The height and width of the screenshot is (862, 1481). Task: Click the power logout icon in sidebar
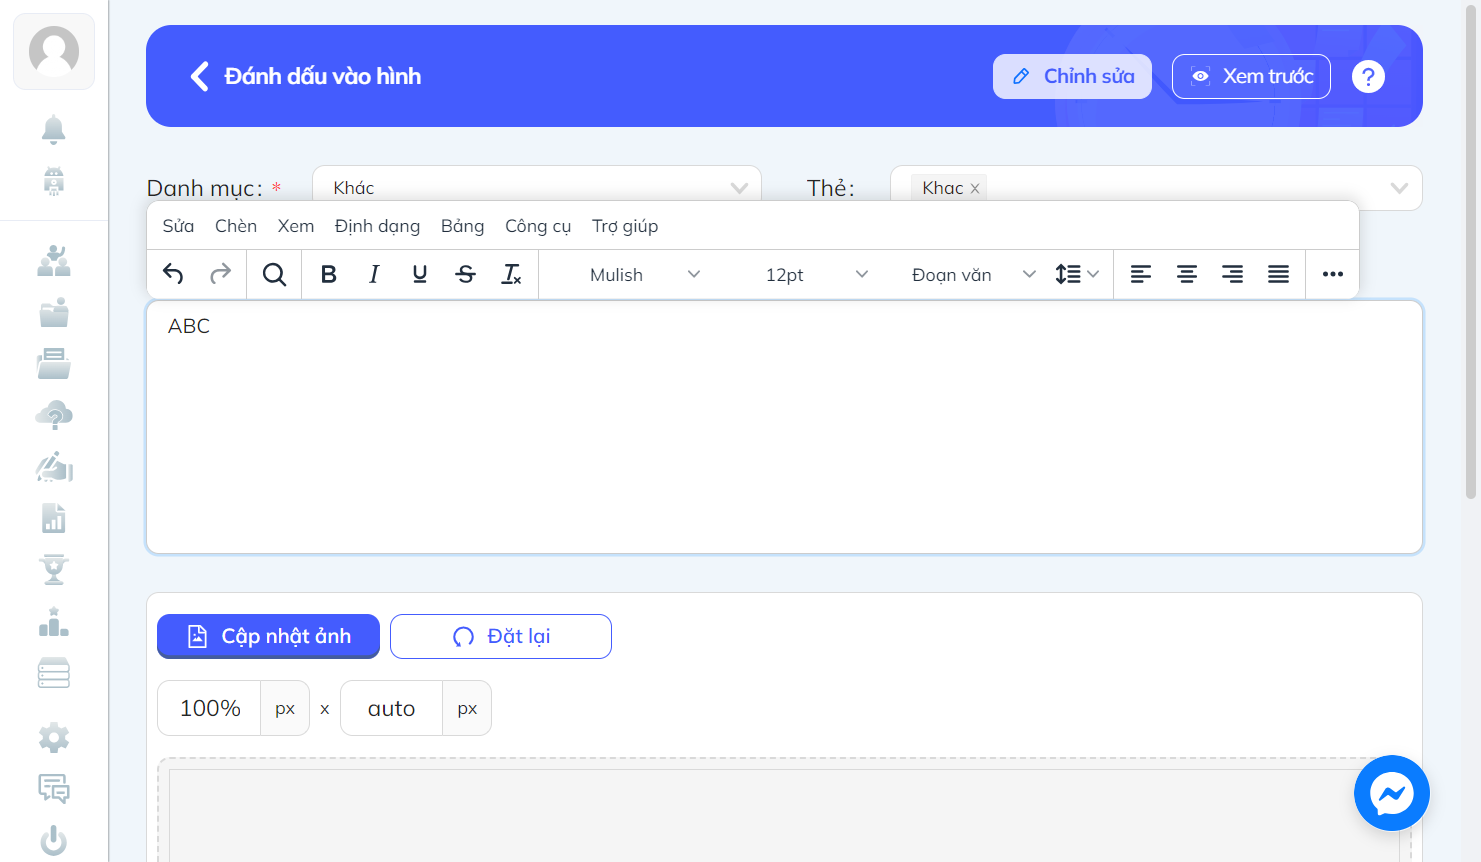click(x=54, y=841)
